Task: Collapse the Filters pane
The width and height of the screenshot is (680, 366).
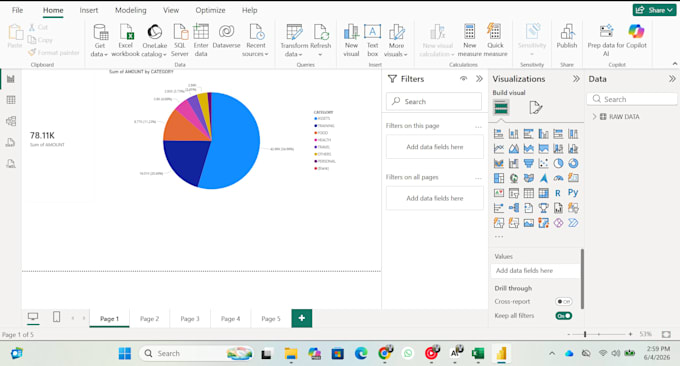Action: click(x=479, y=78)
